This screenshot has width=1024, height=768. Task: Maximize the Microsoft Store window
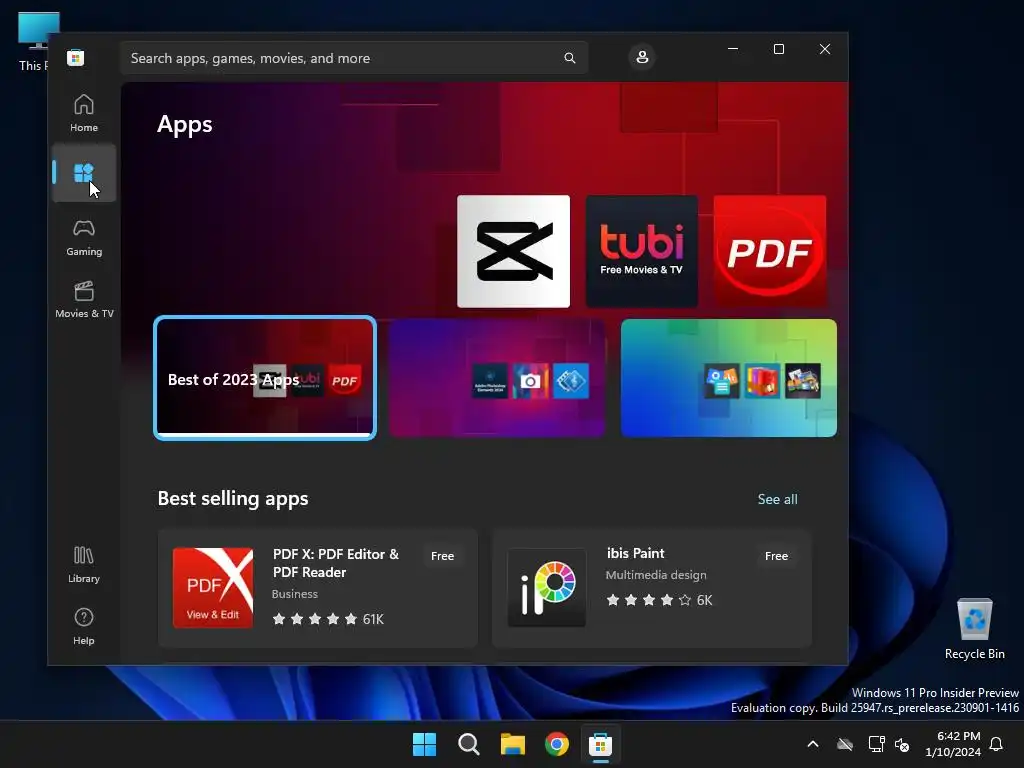778,50
